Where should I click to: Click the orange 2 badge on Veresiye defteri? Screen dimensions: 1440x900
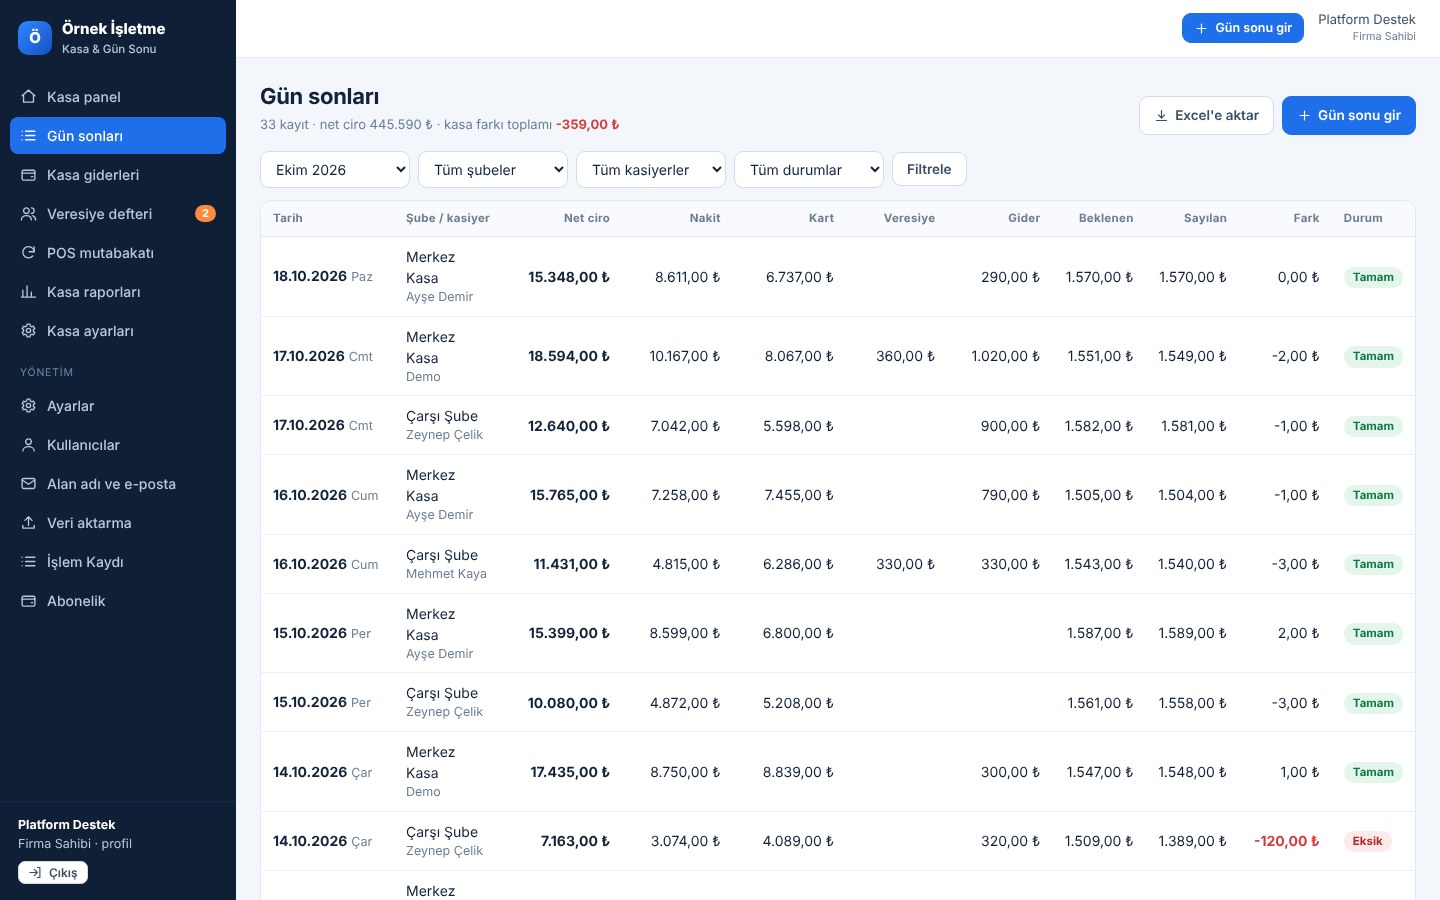205,213
